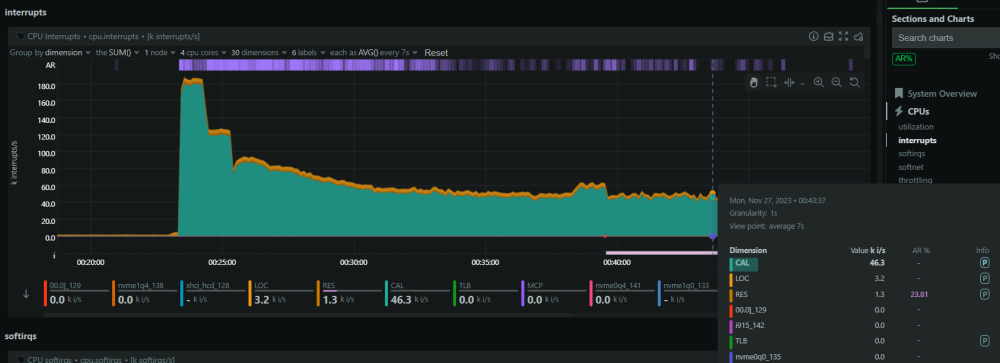Image resolution: width=1000 pixels, height=363 pixels.
Task: Click the AR% filter button
Action: (x=904, y=58)
